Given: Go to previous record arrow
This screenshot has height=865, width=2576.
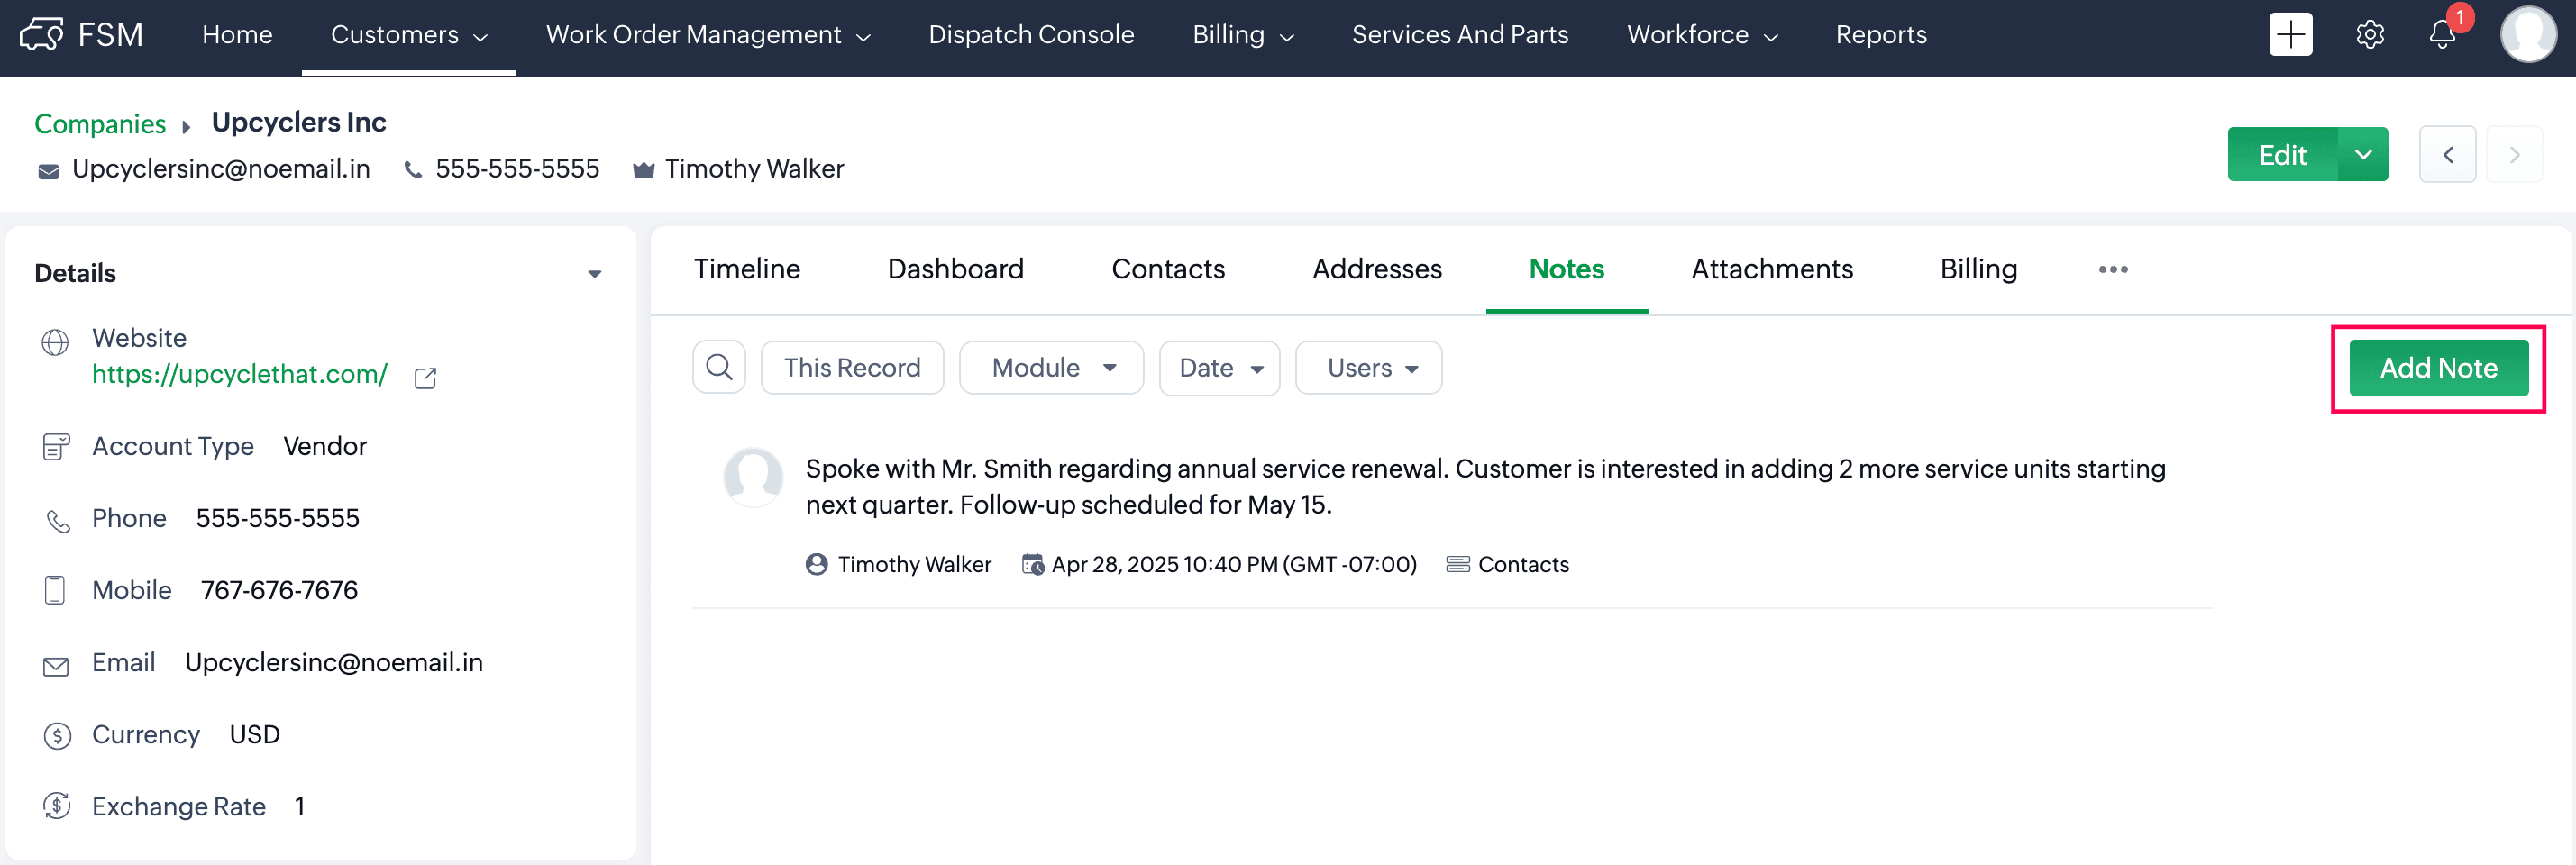Looking at the screenshot, I should click(x=2447, y=155).
